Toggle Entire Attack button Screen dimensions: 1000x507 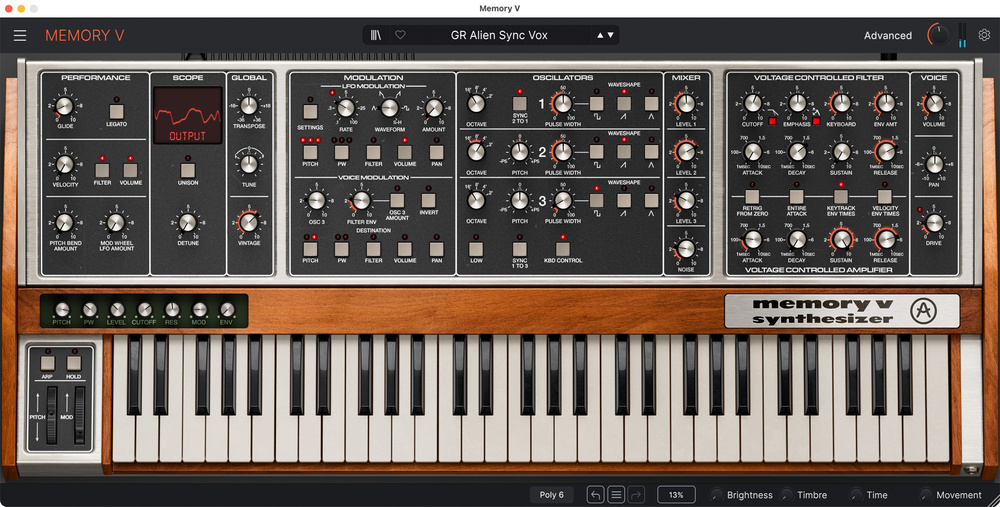797,196
